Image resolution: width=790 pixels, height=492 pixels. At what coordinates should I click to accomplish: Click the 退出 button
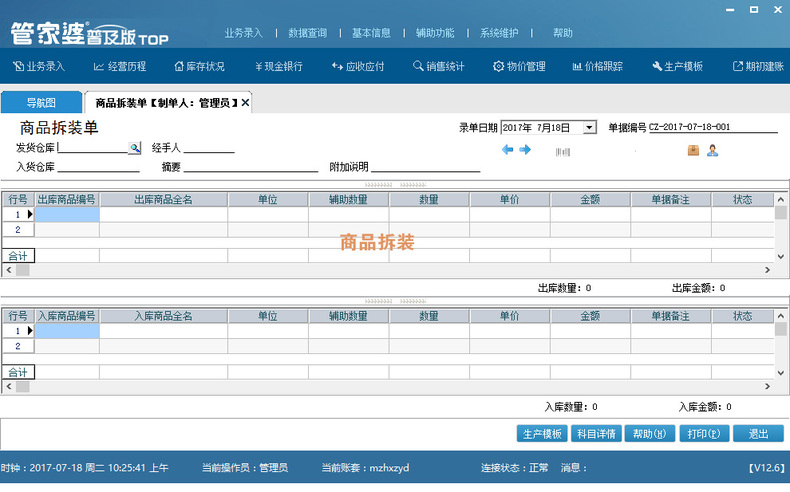(x=758, y=434)
